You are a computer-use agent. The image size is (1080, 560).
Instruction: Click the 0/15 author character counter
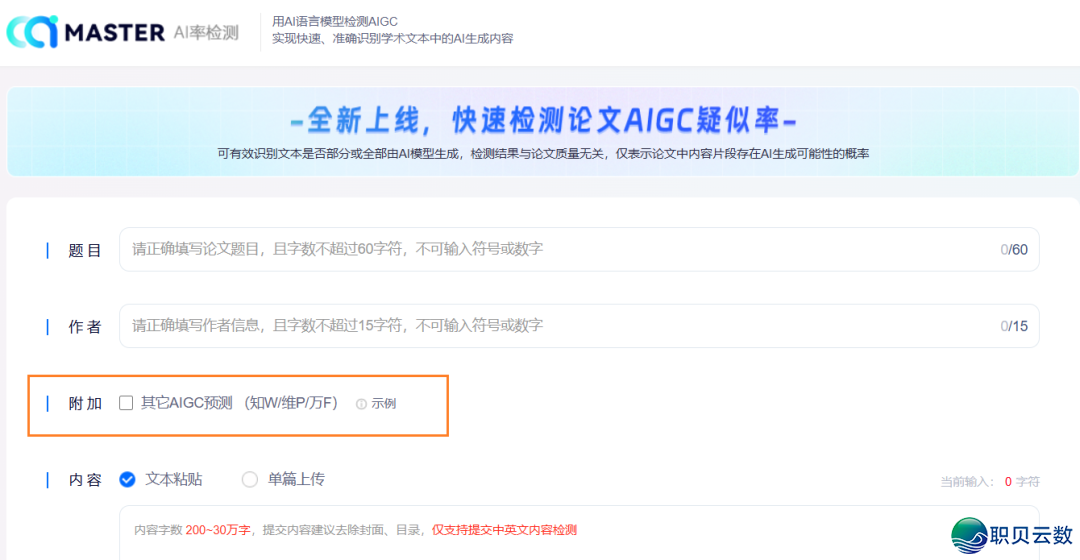coord(1014,326)
